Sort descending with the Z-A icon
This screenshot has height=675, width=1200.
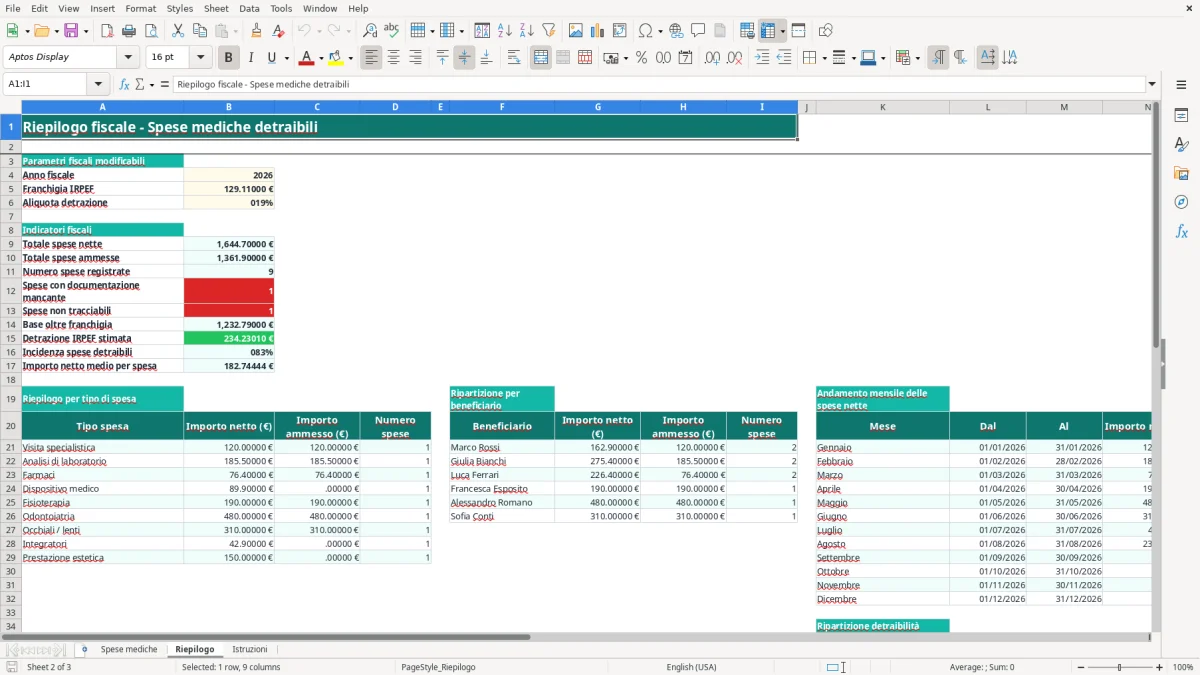click(527, 31)
